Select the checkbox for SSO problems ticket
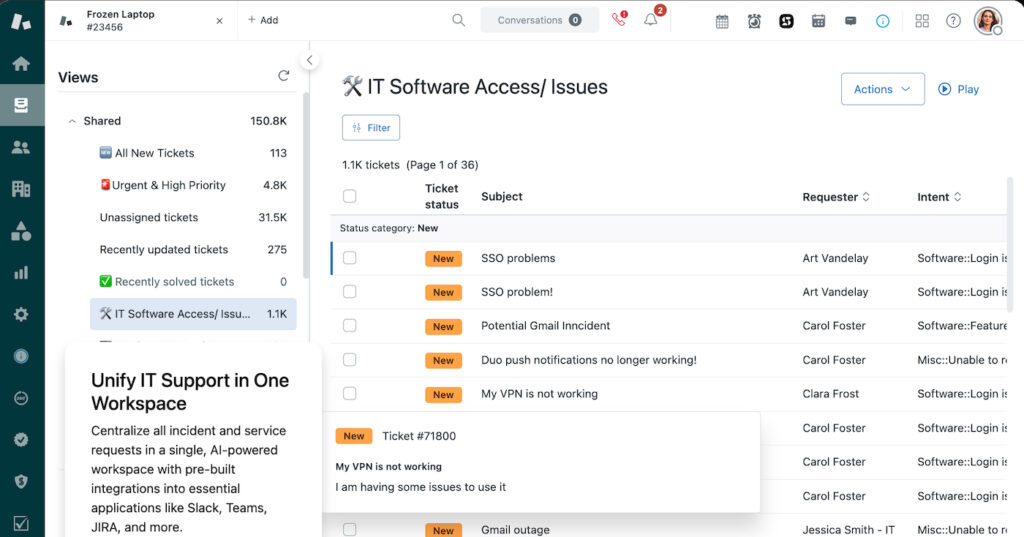 pos(350,258)
